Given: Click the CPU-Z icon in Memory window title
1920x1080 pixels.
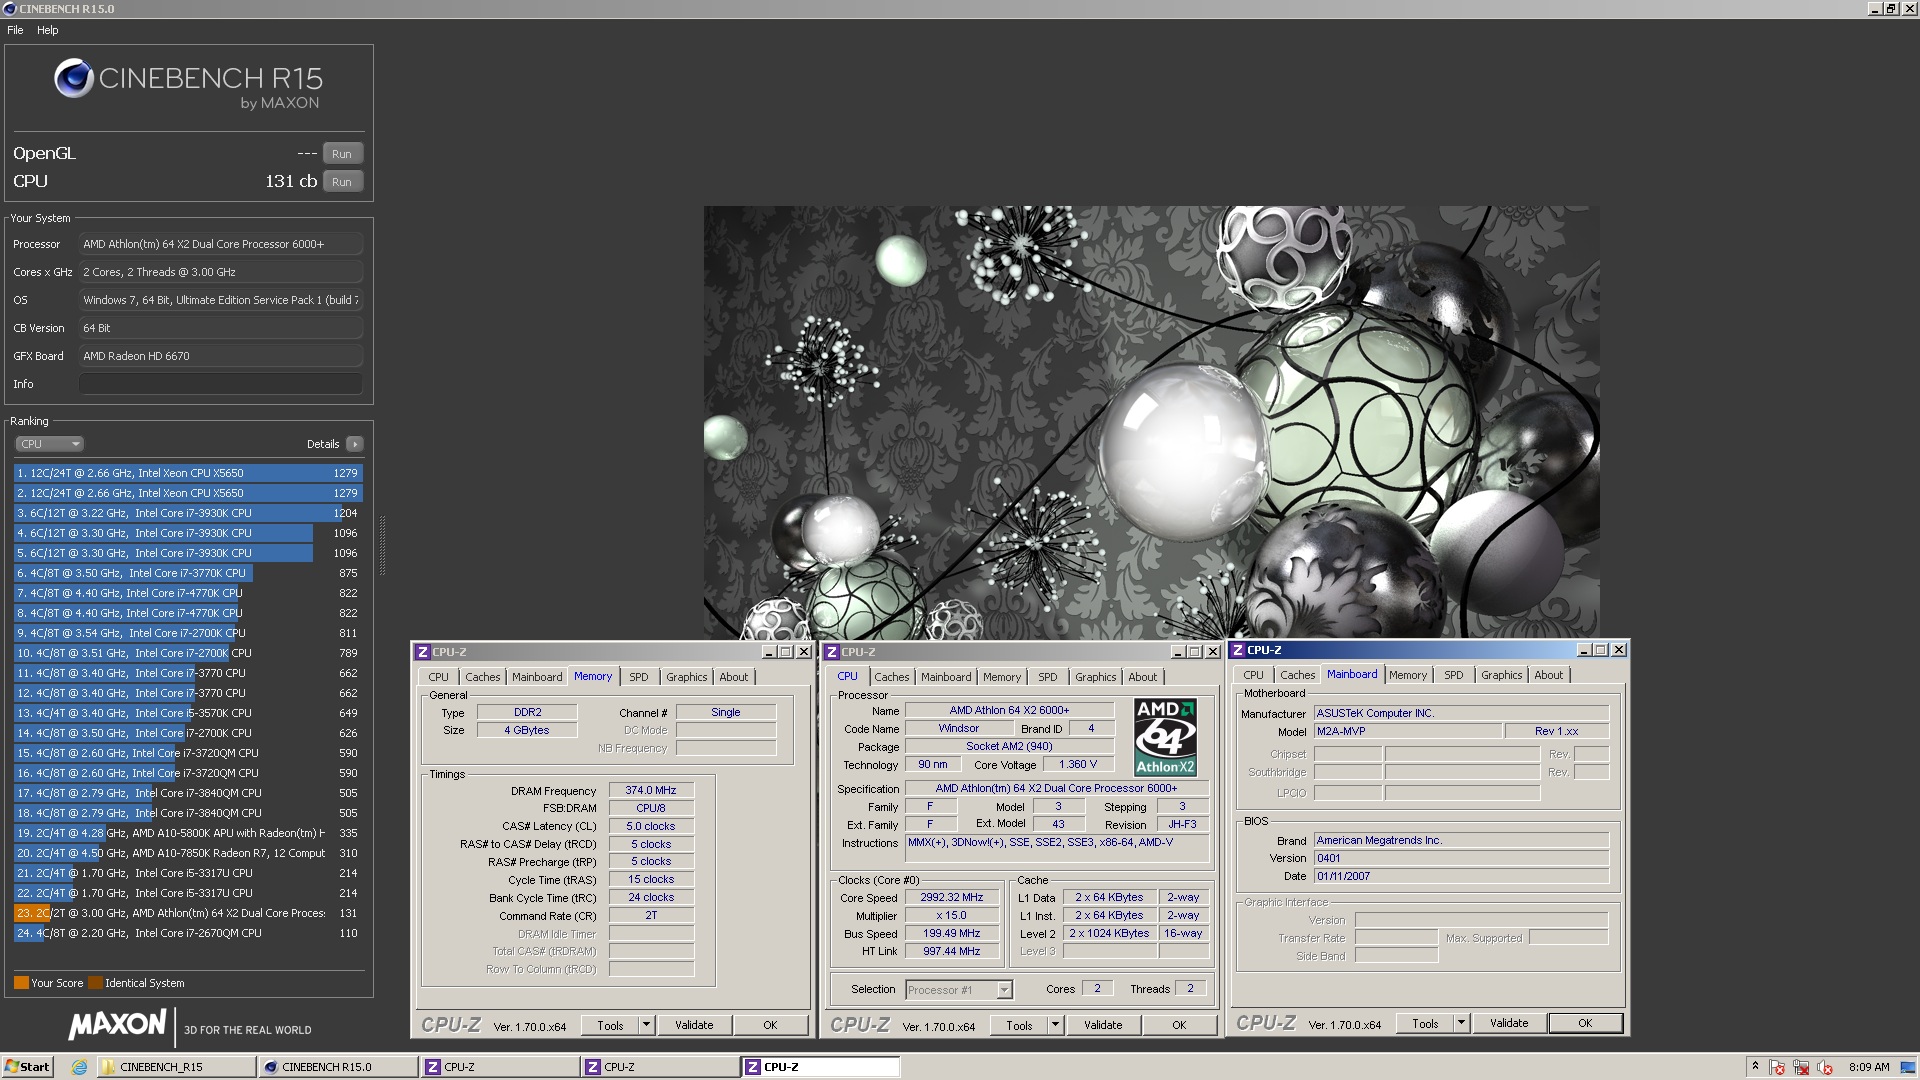Looking at the screenshot, I should (x=423, y=652).
